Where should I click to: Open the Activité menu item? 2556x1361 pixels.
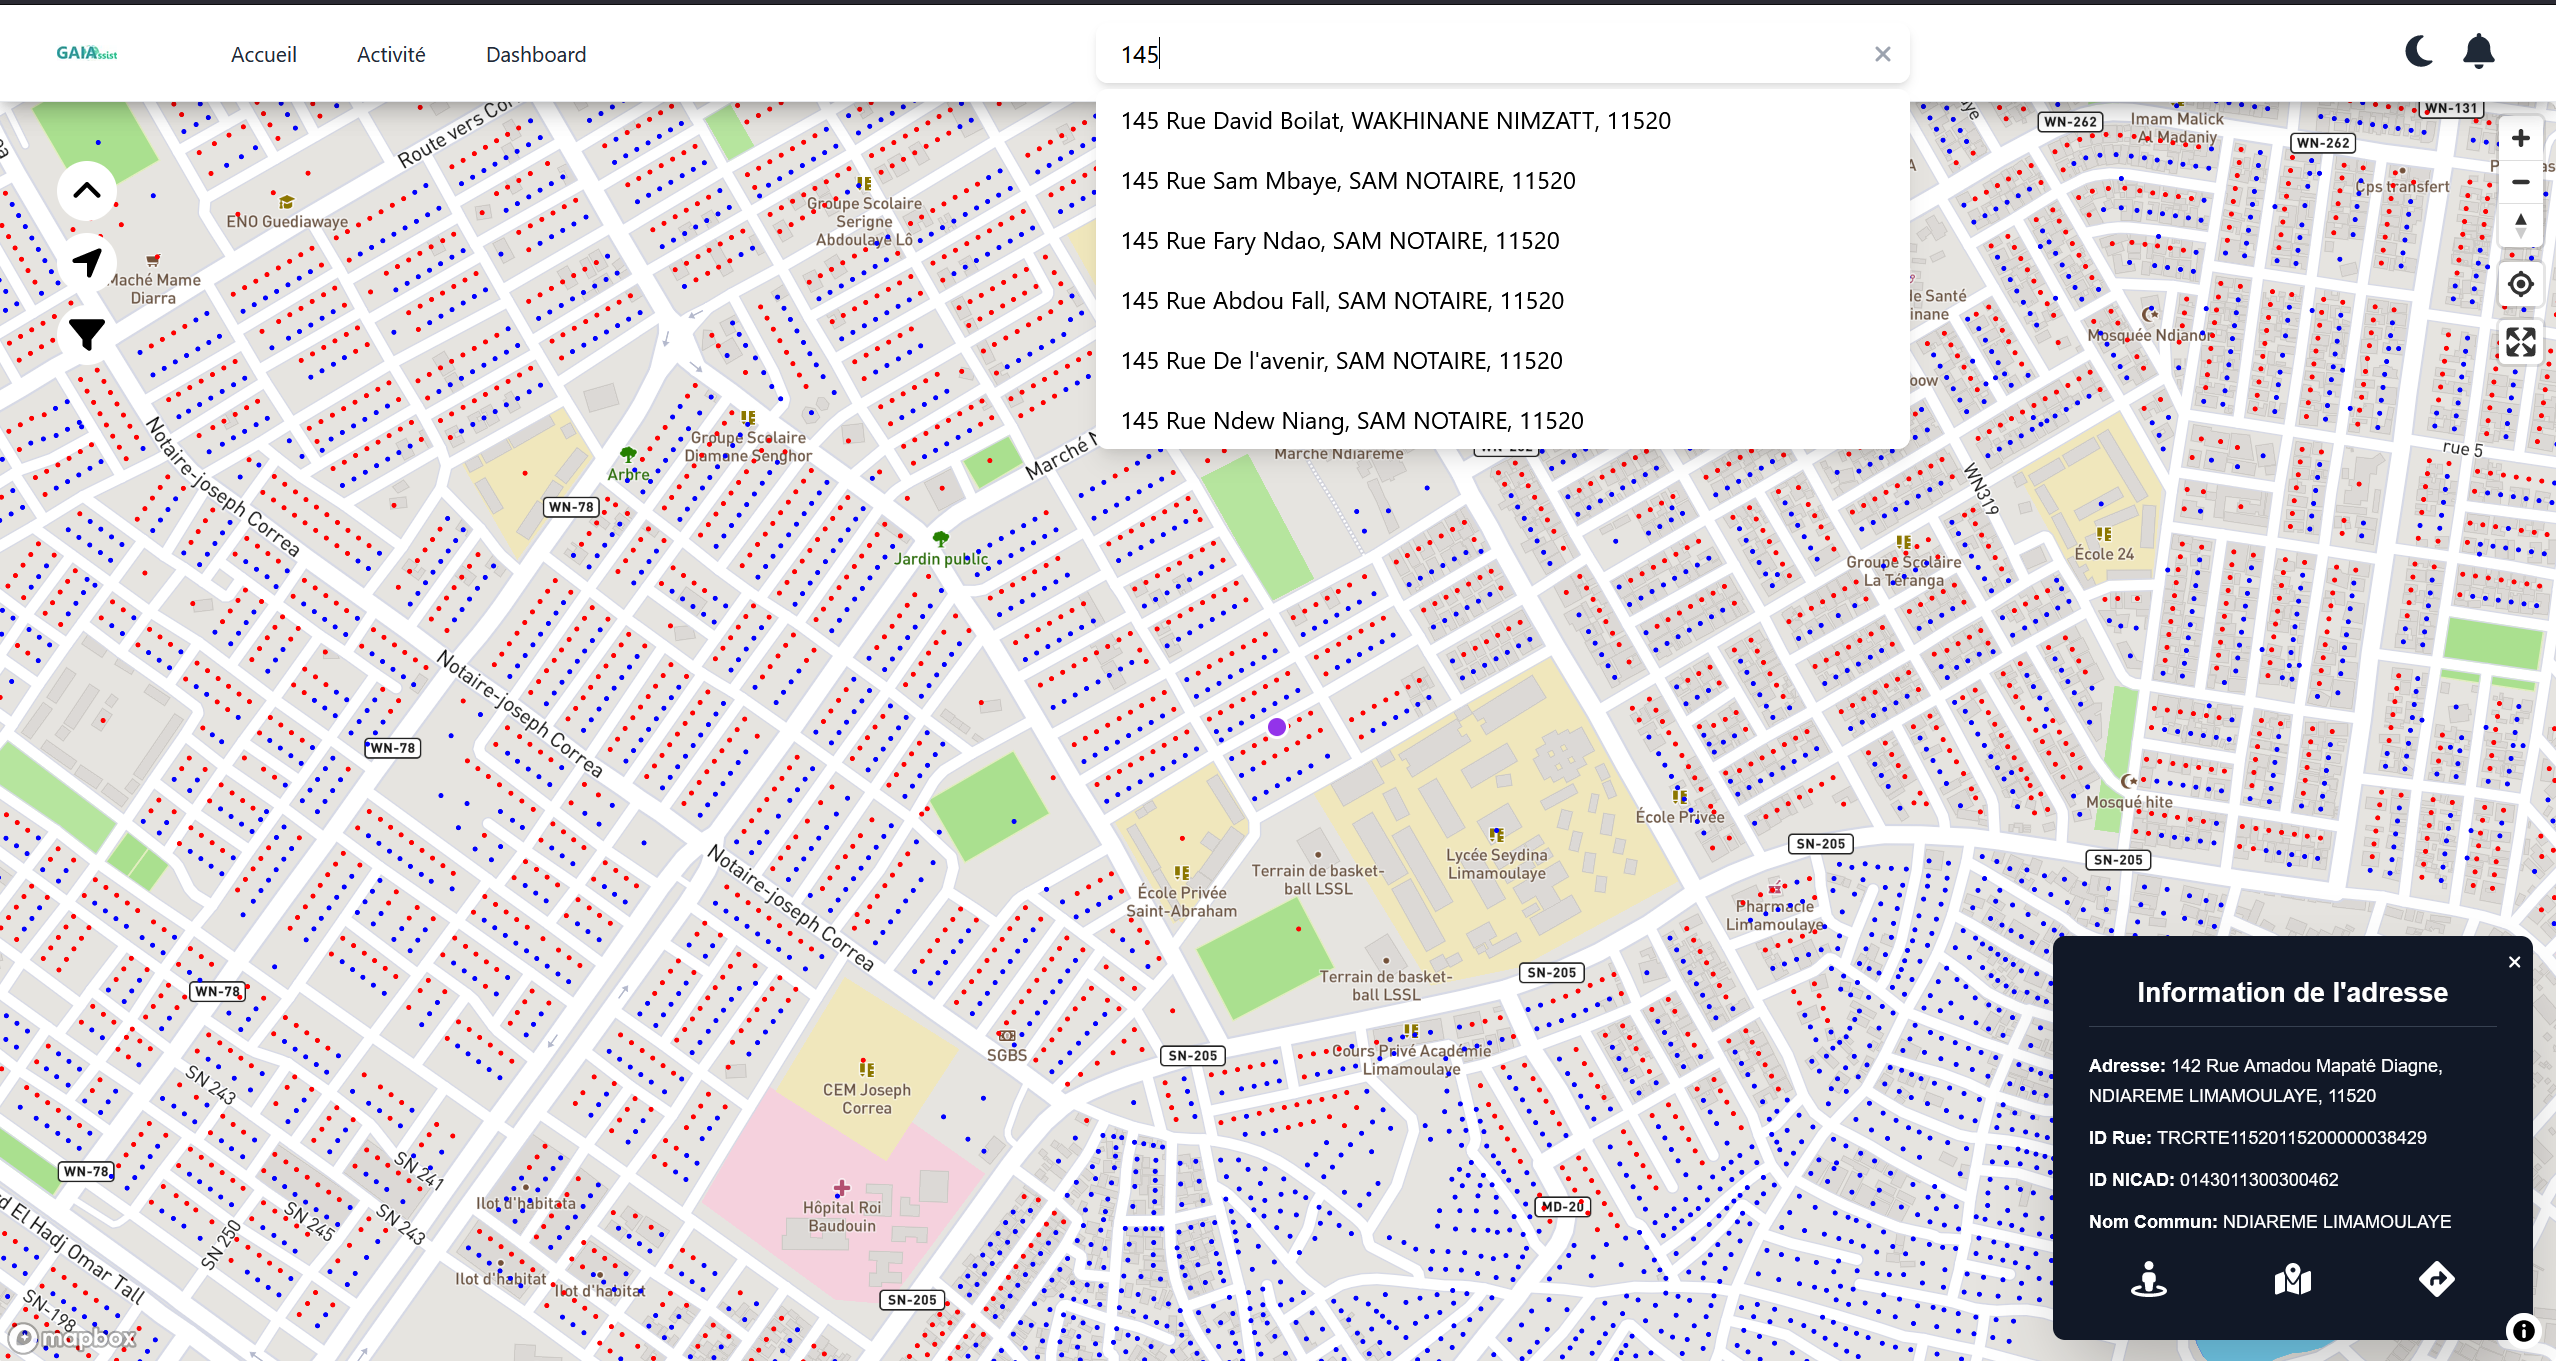391,54
